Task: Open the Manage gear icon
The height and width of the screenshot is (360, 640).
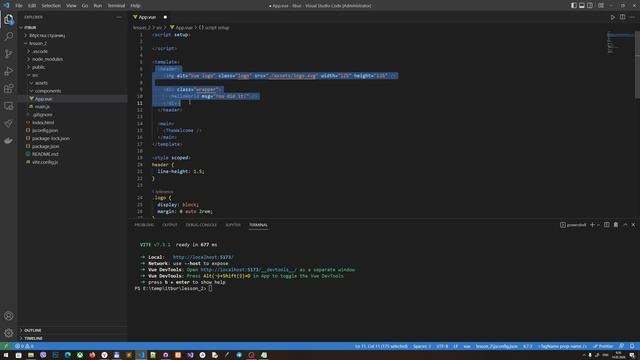Action: 9,333
